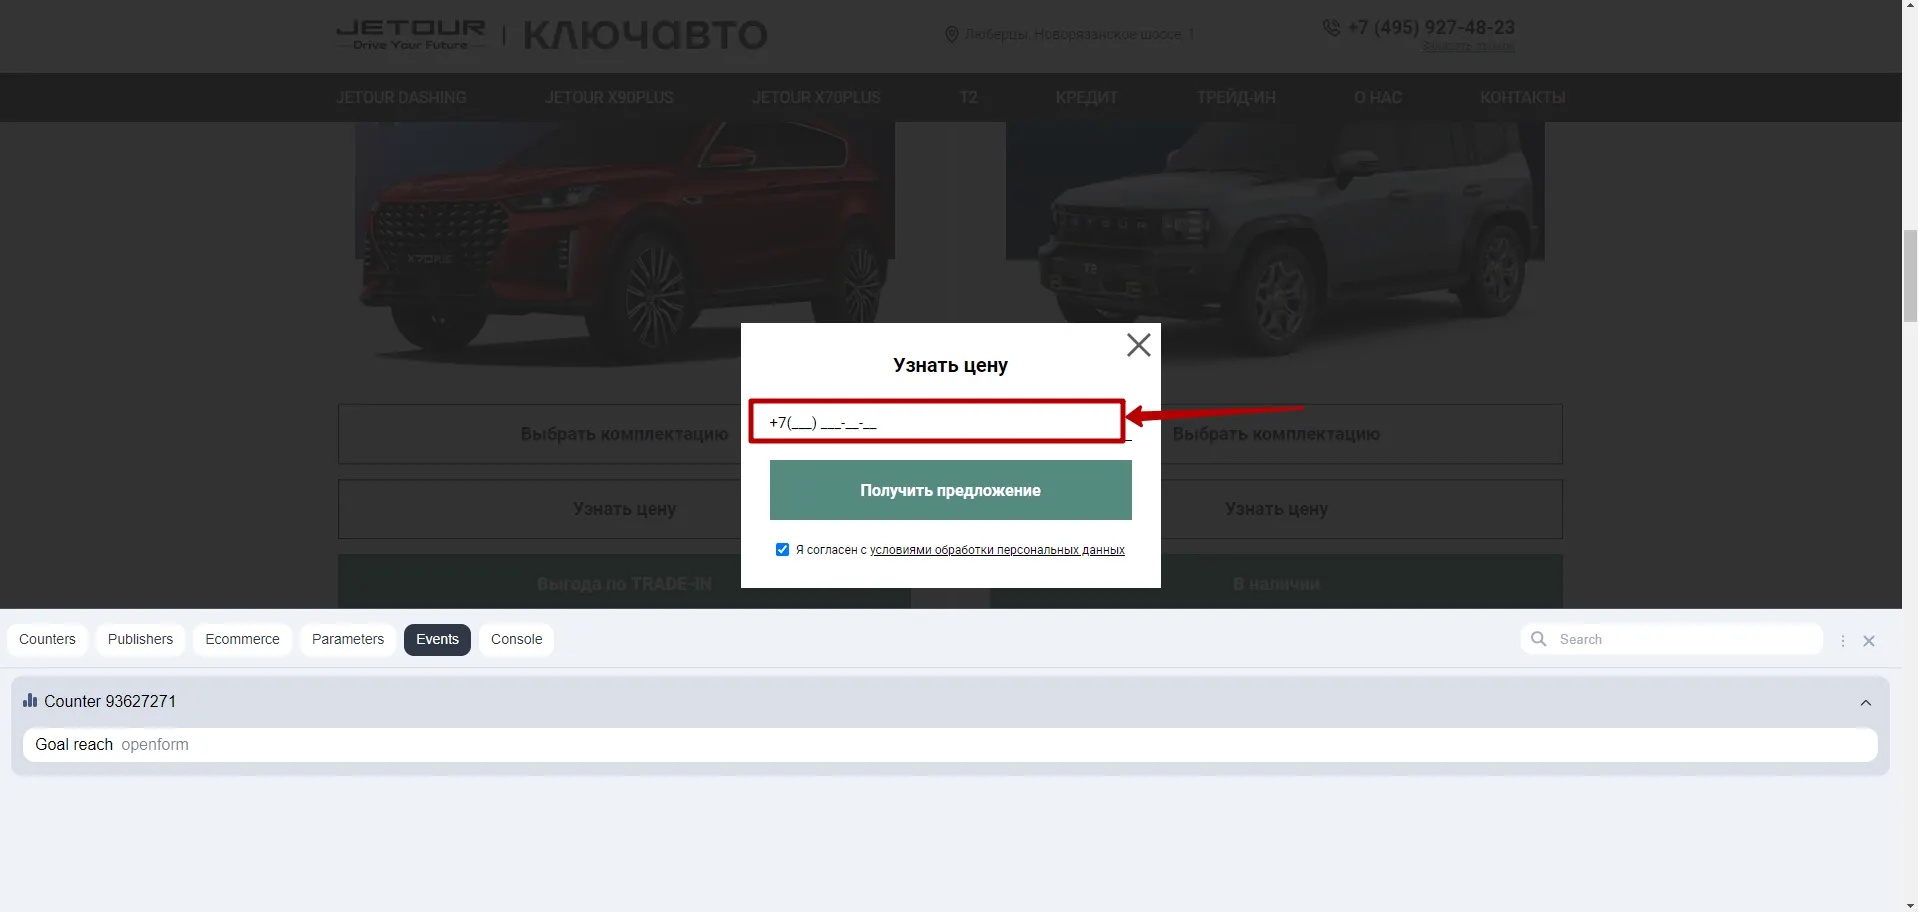Click the location pin icon
The width and height of the screenshot is (1918, 912).
point(951,35)
